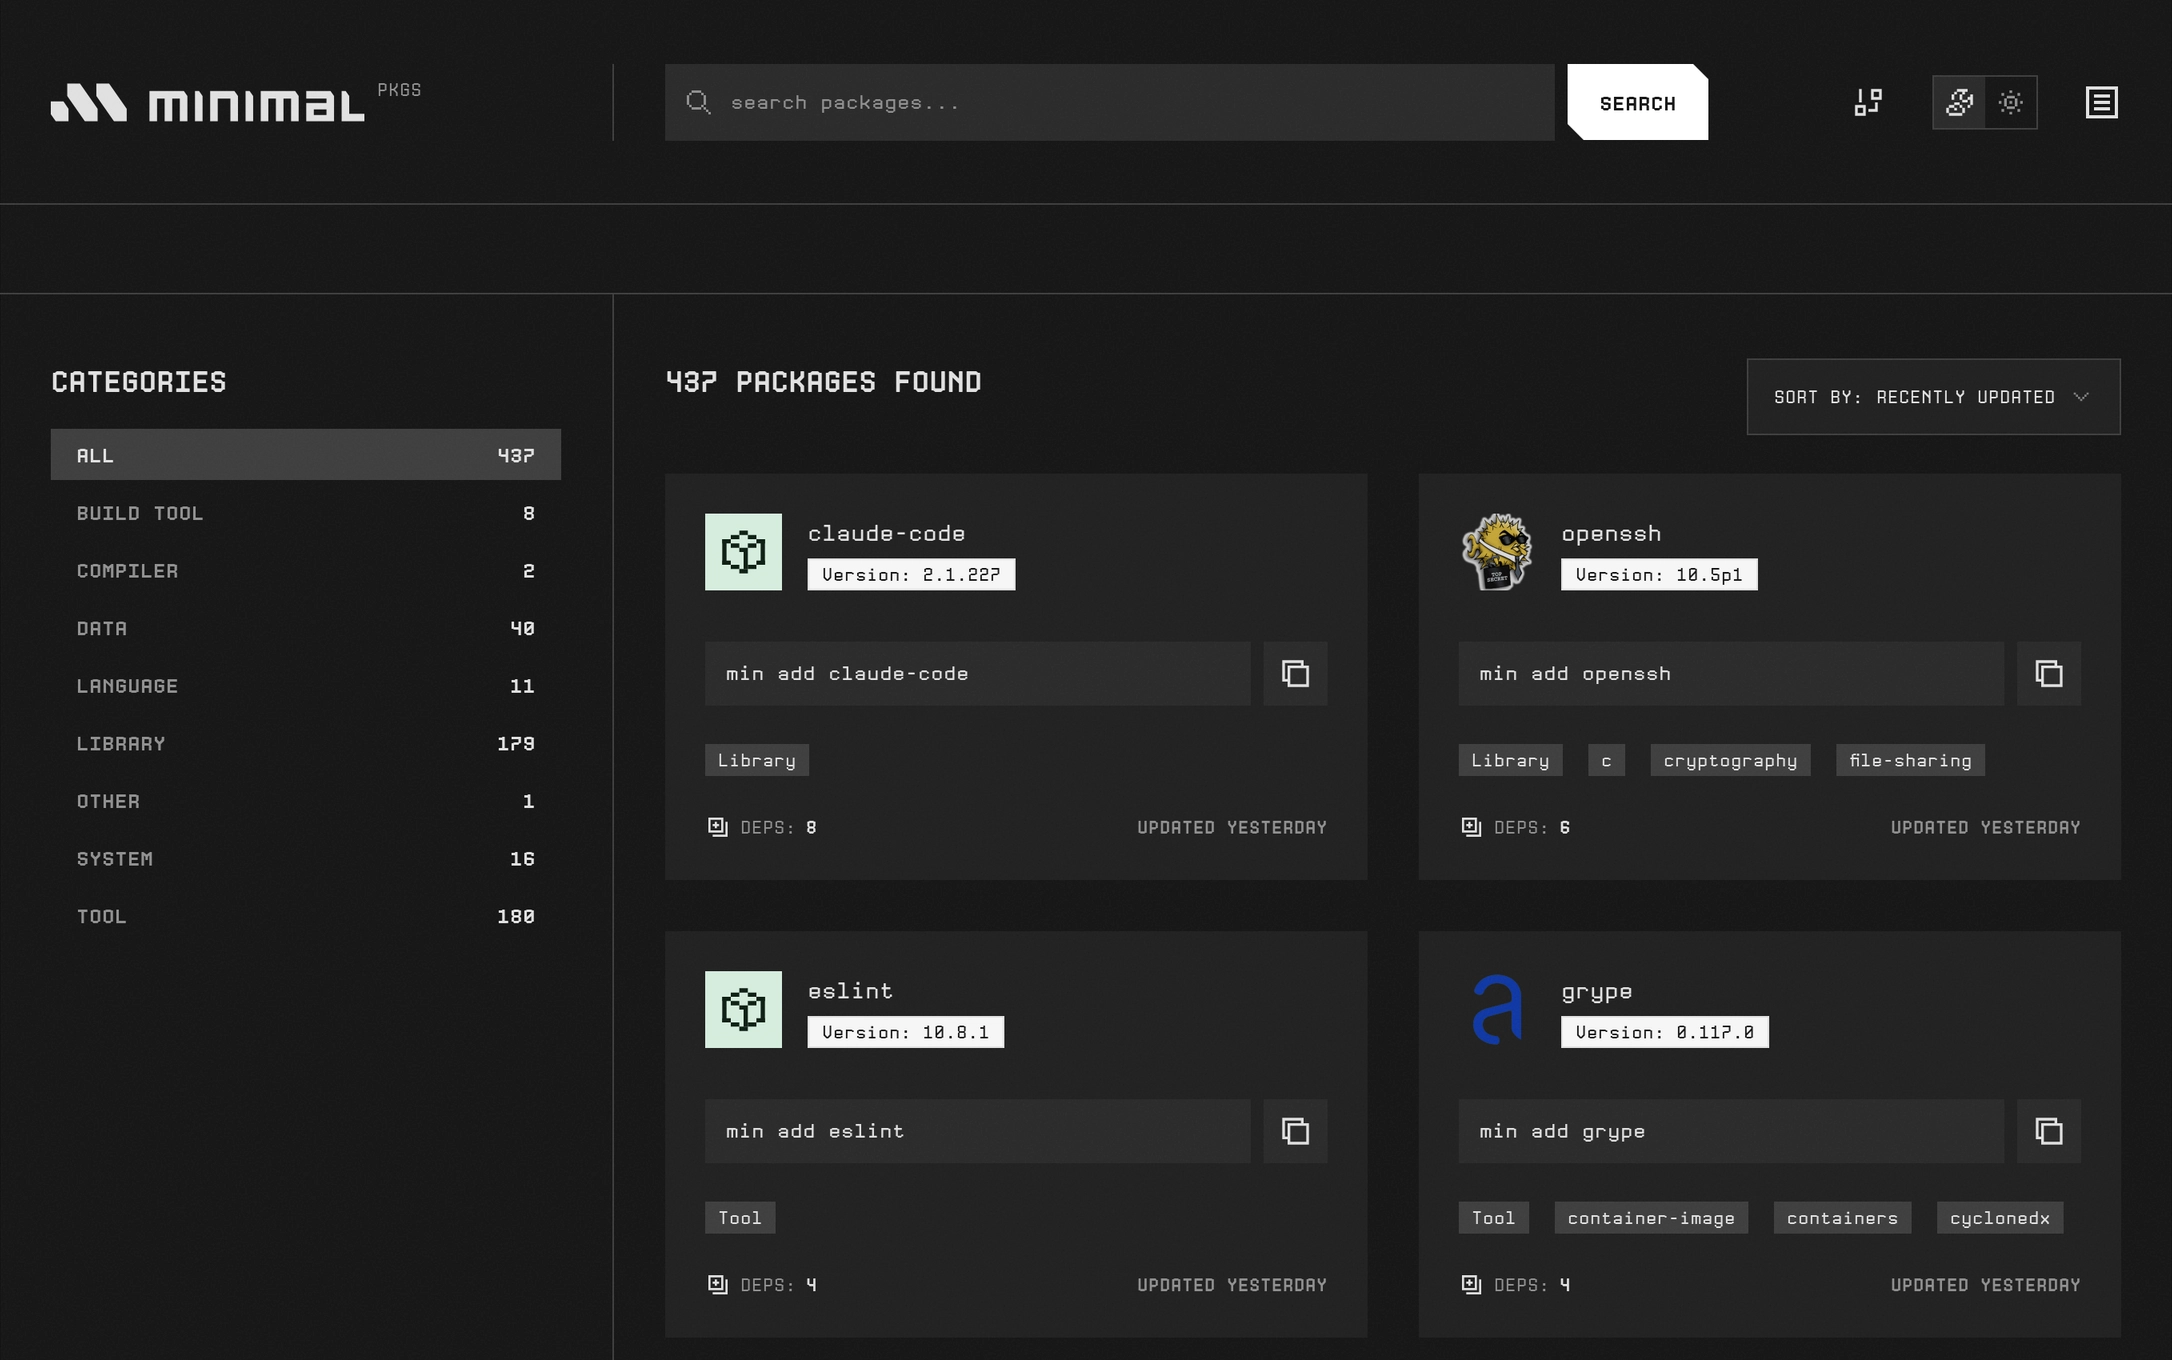Click the Tool tag on eslint card
The image size is (2172, 1360).
740,1218
